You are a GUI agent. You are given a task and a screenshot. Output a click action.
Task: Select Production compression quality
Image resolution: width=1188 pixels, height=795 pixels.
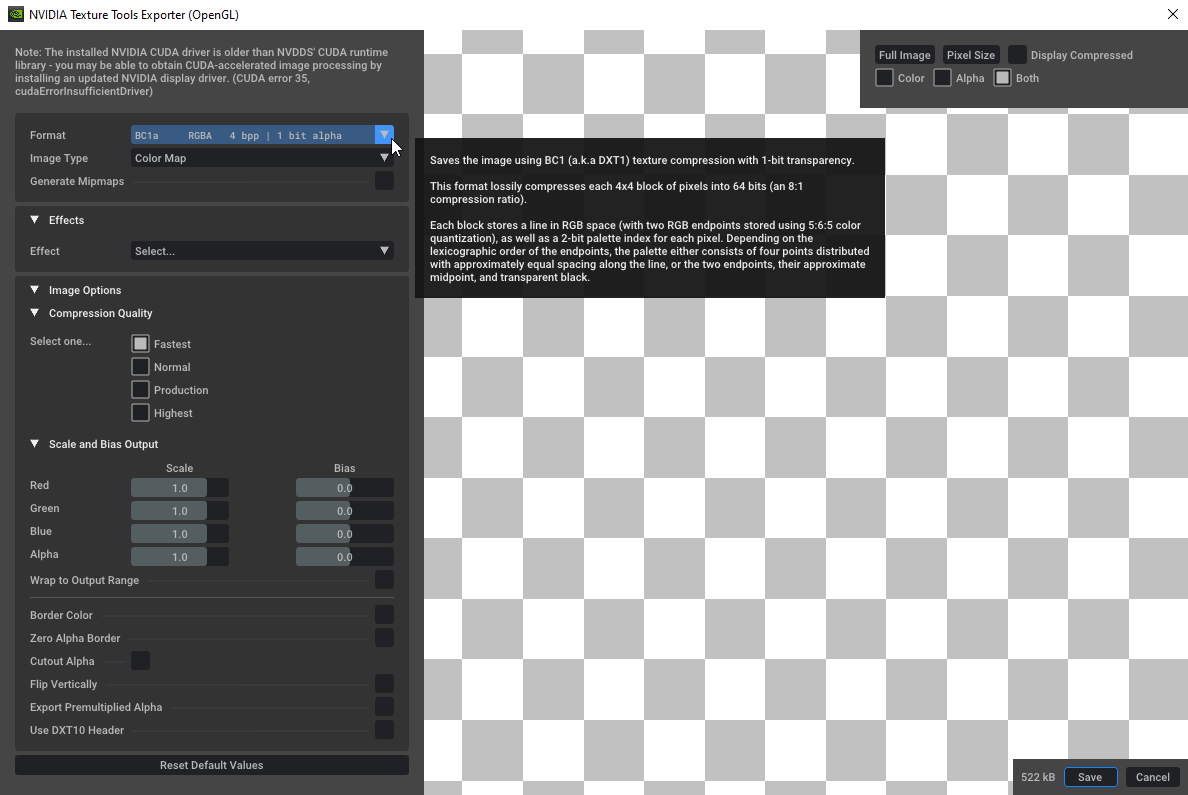coord(140,390)
